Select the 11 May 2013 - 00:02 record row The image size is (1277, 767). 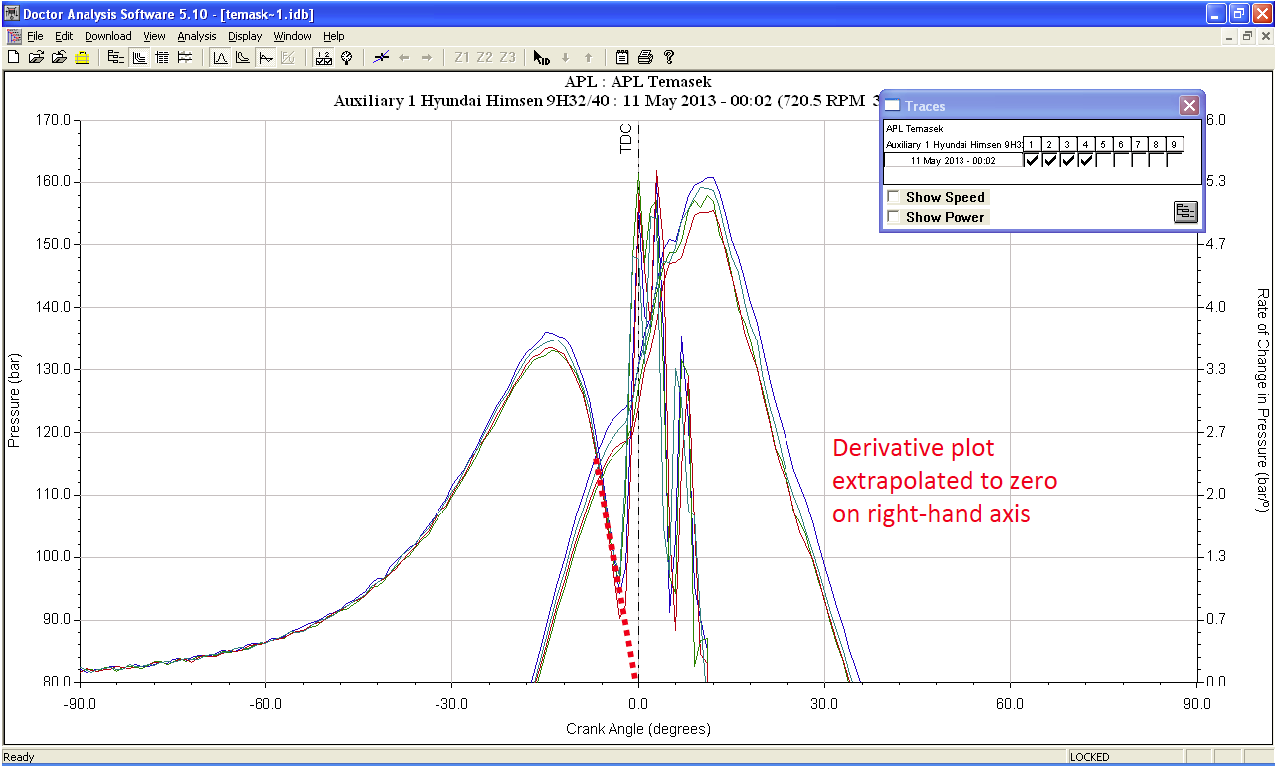coord(953,160)
